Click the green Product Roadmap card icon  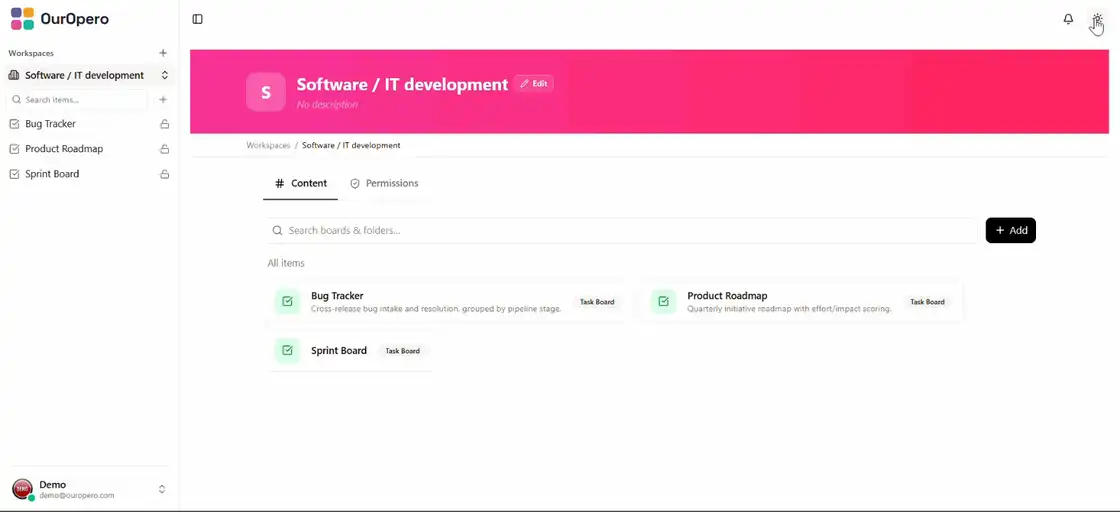pos(663,302)
